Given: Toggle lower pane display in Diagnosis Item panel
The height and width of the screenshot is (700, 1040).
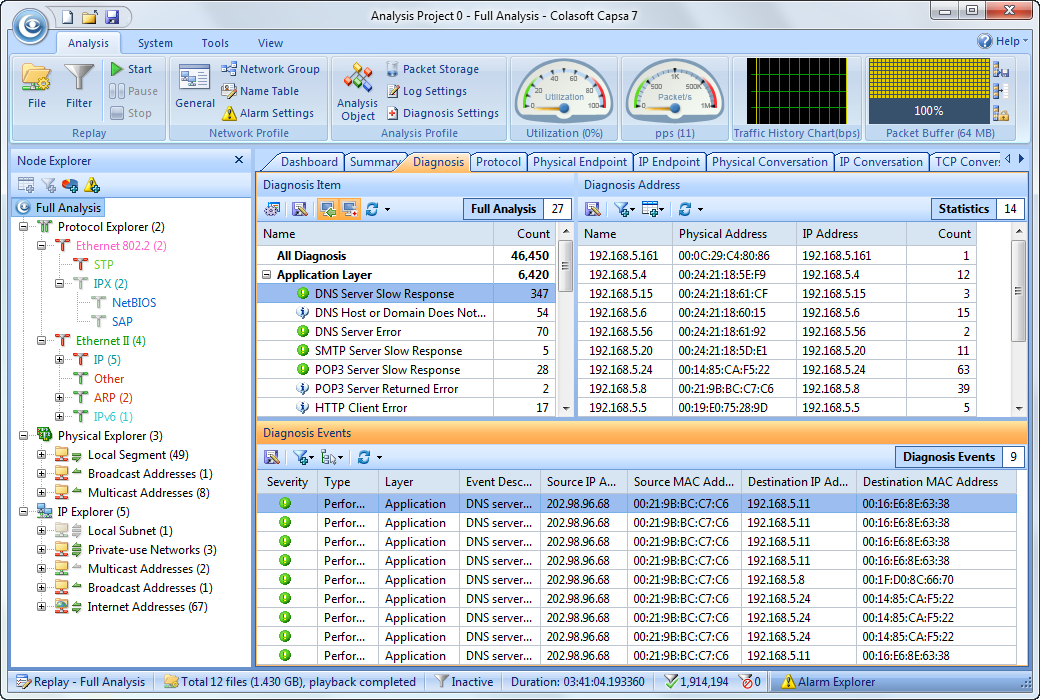Looking at the screenshot, I should click(349, 209).
